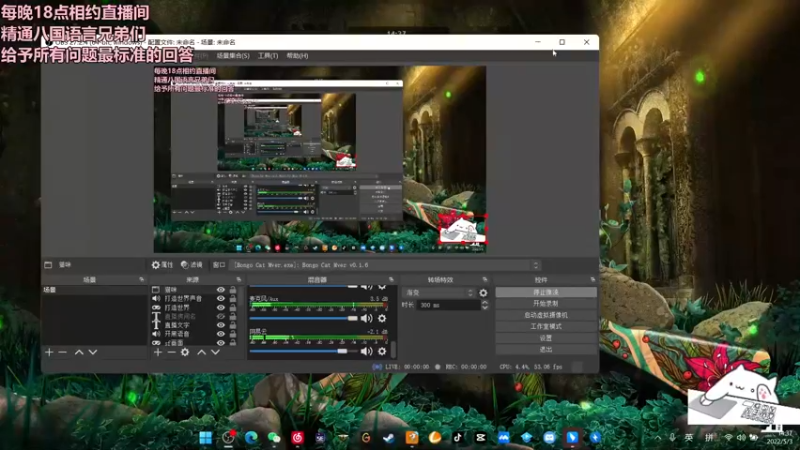The image size is (800, 450).
Task: Click 开始录制 to start recording
Action: click(546, 304)
